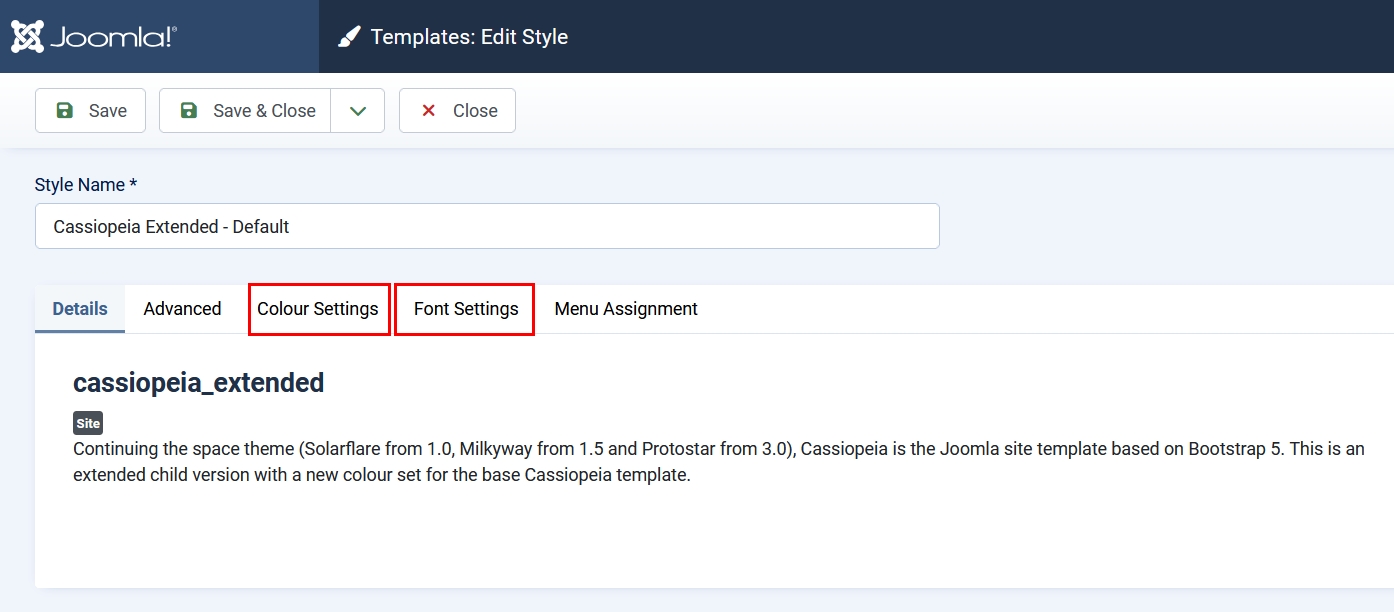The width and height of the screenshot is (1394, 612).
Task: Open the Advanced tab
Action: [x=182, y=309]
